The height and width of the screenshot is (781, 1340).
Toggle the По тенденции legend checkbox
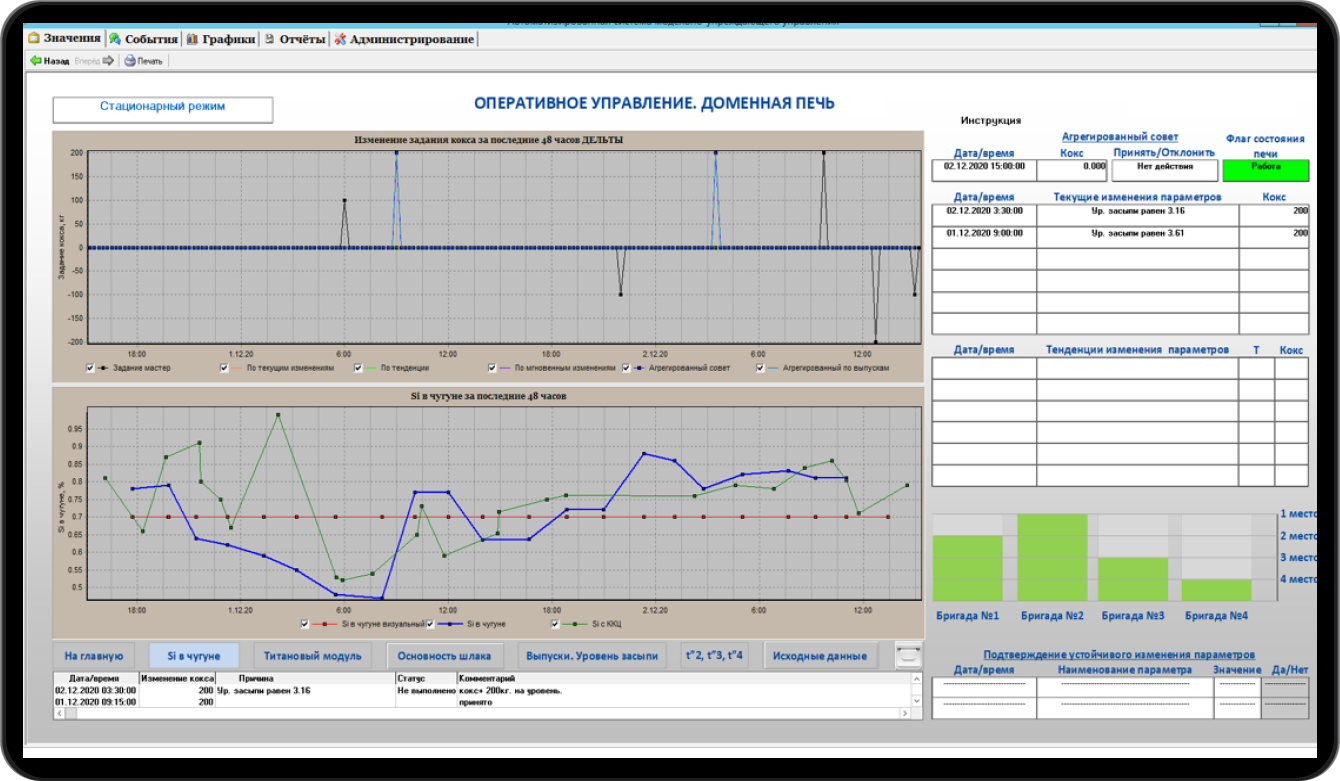pos(358,368)
